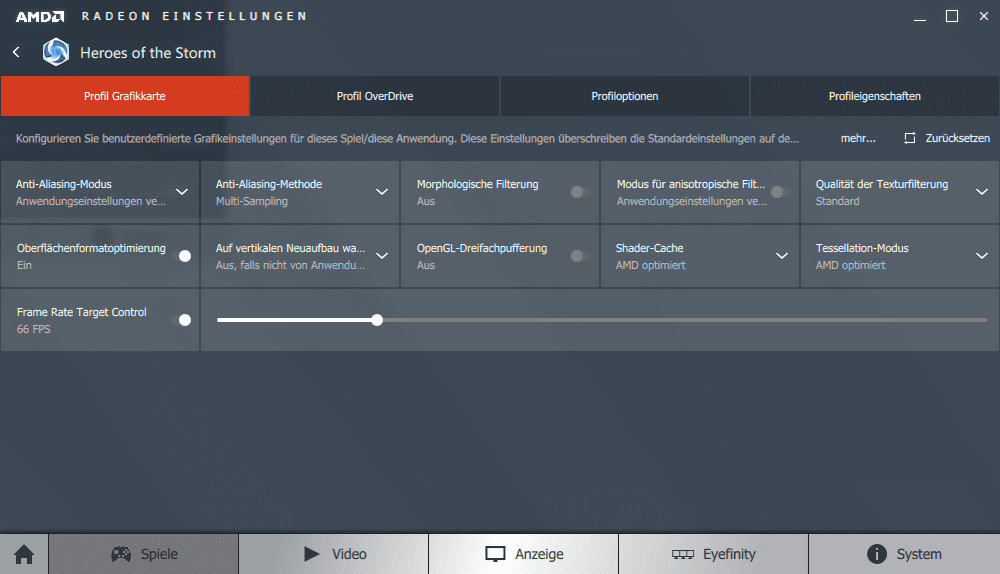Click the unfilled Frame Rate slider track
This screenshot has width=1000, height=574.
[x=684, y=320]
